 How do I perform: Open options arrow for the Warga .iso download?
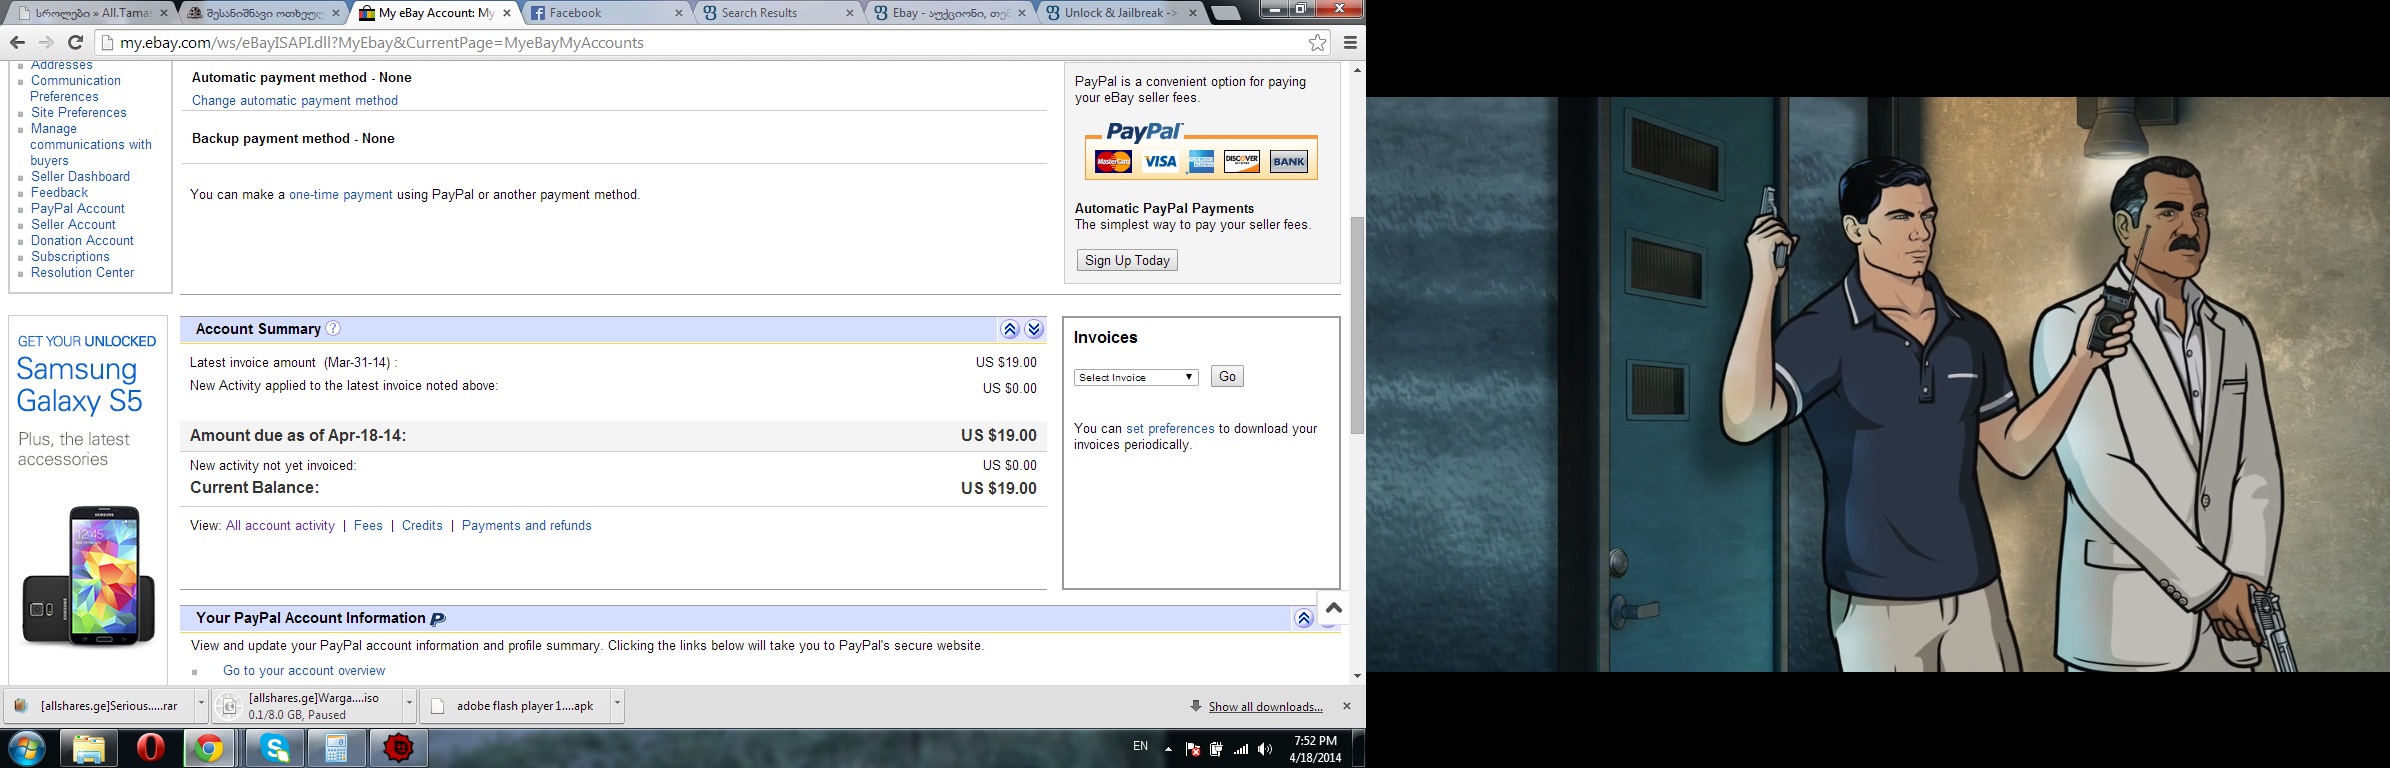tap(409, 704)
